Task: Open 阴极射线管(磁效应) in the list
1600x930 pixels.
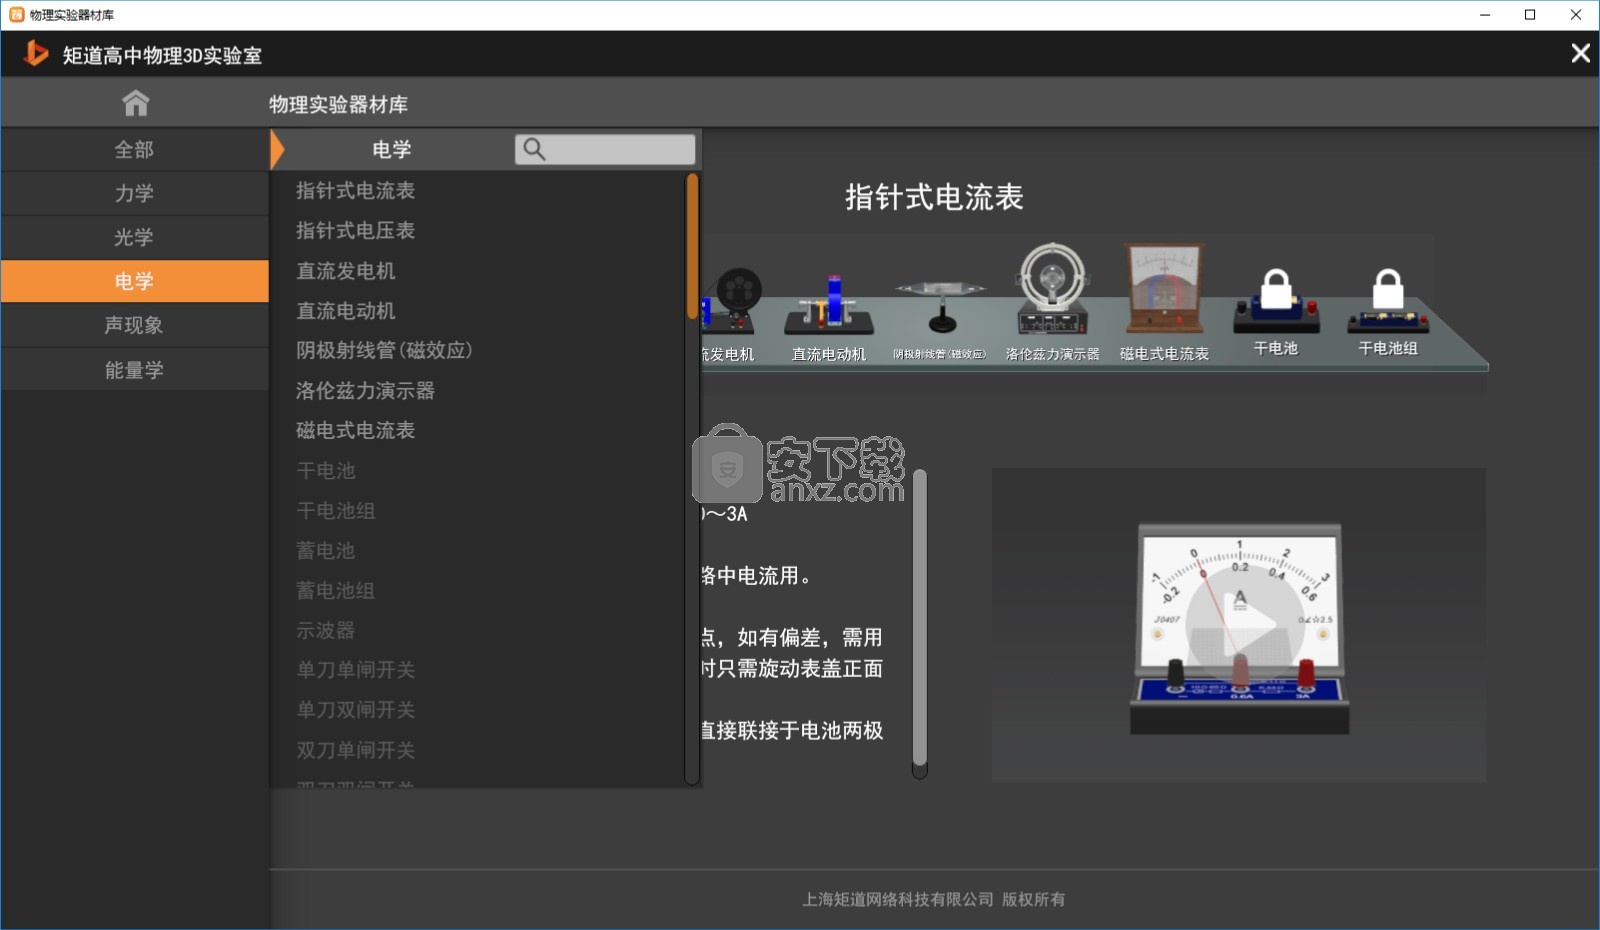Action: pos(384,351)
